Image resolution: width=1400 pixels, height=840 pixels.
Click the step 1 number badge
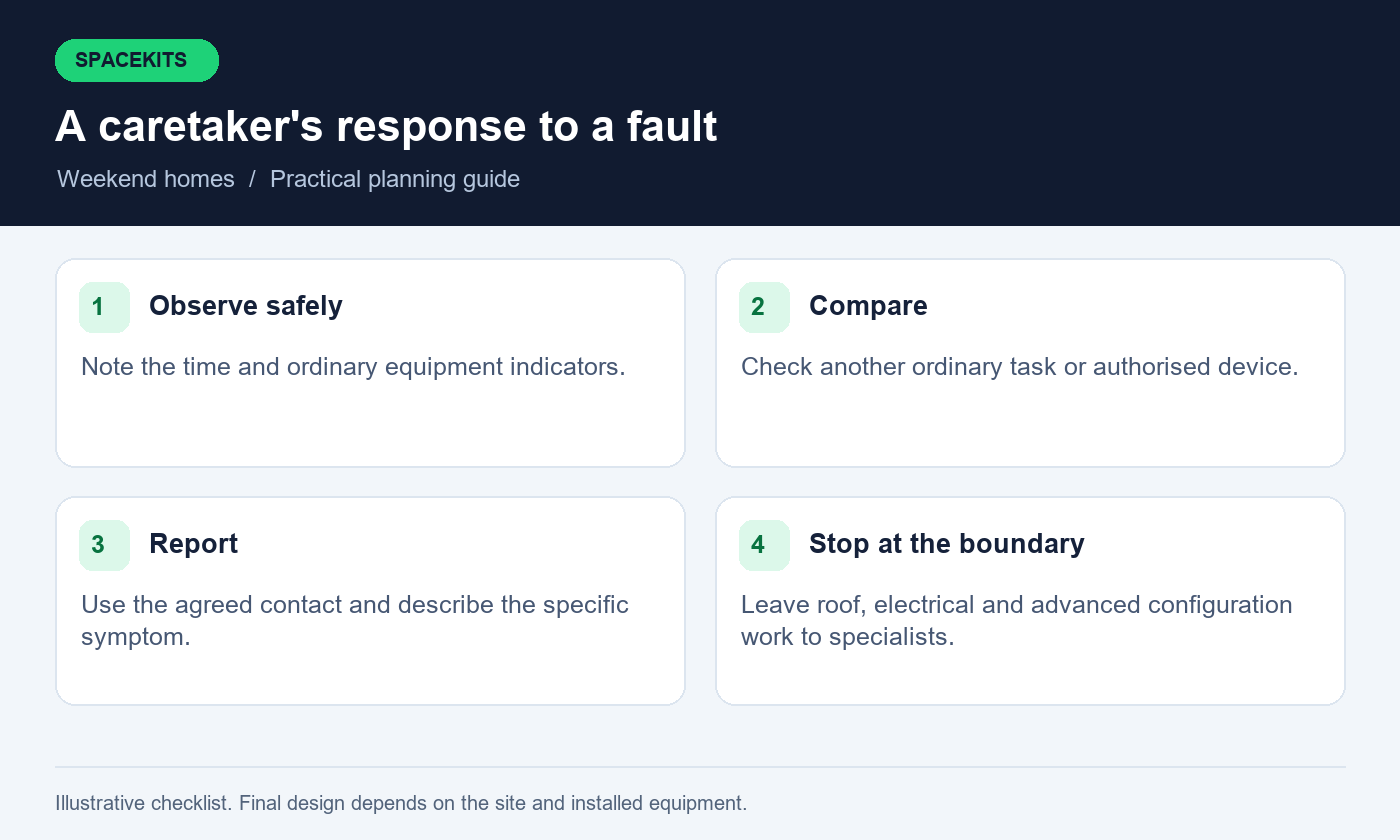(104, 307)
